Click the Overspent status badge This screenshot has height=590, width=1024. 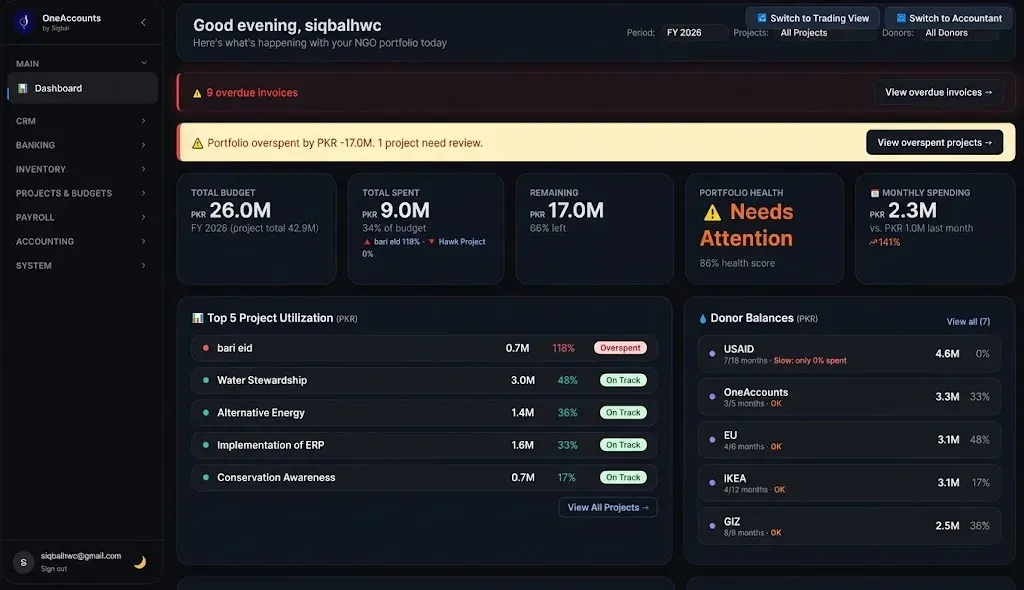pos(620,348)
